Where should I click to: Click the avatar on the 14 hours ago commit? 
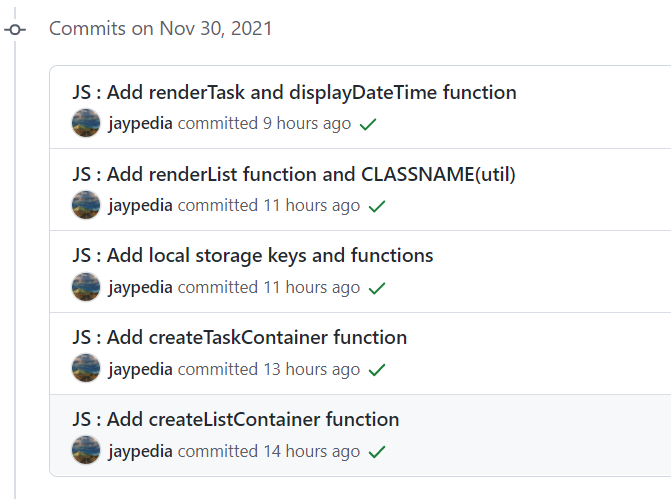(x=86, y=450)
